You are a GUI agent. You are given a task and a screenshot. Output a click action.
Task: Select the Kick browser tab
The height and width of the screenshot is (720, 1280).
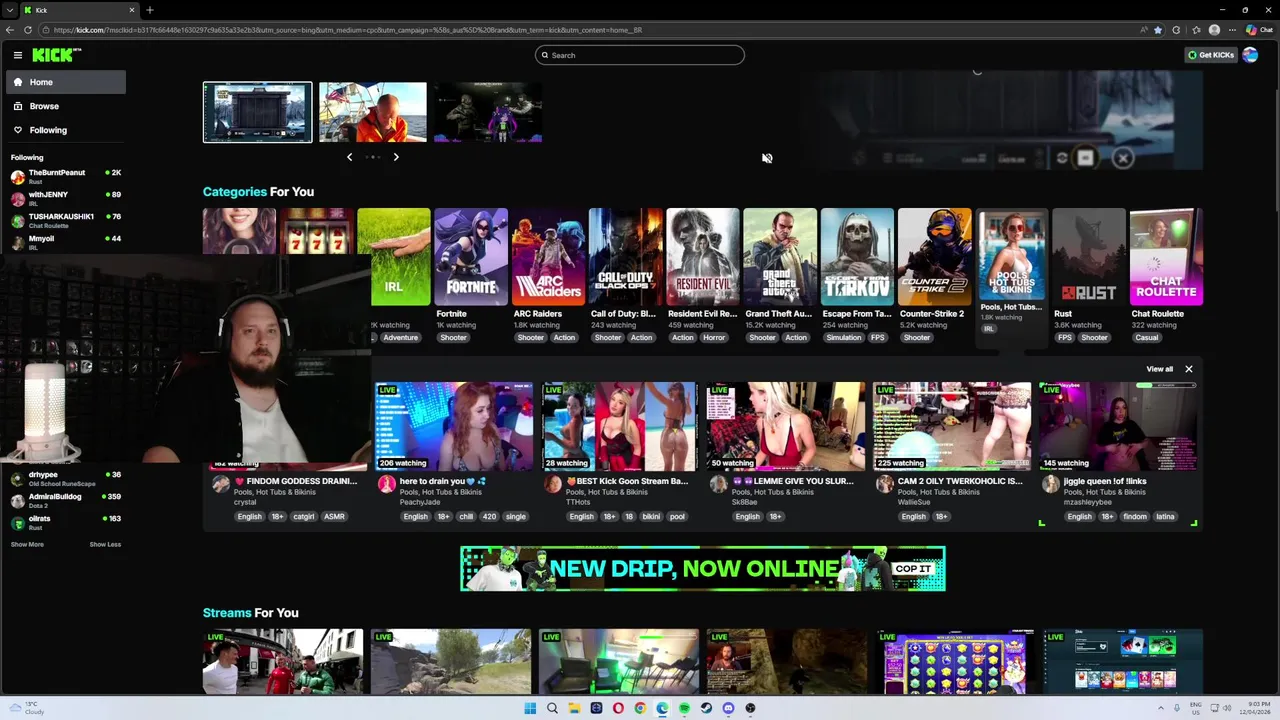pyautogui.click(x=80, y=10)
